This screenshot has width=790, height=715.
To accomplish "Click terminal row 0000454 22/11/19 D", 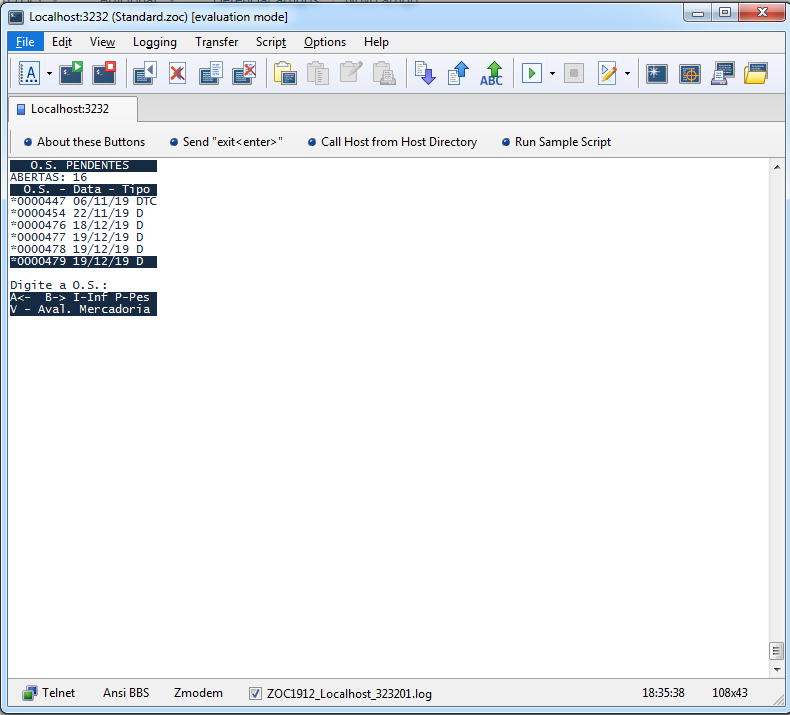I will coord(77,214).
